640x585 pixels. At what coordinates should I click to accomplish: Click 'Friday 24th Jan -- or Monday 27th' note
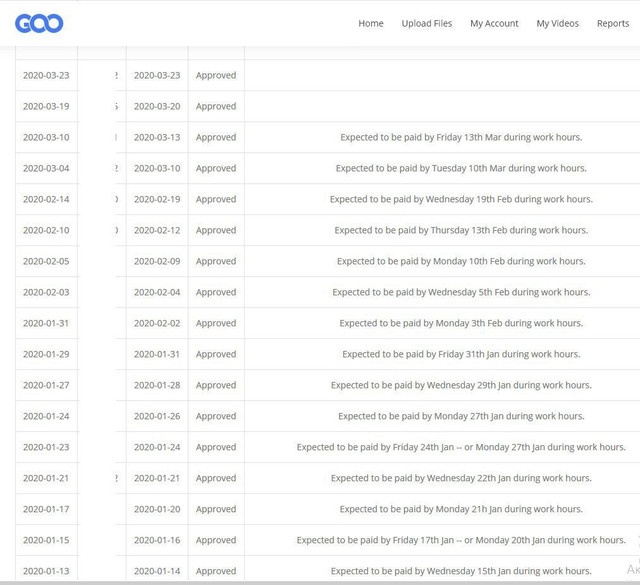461,447
